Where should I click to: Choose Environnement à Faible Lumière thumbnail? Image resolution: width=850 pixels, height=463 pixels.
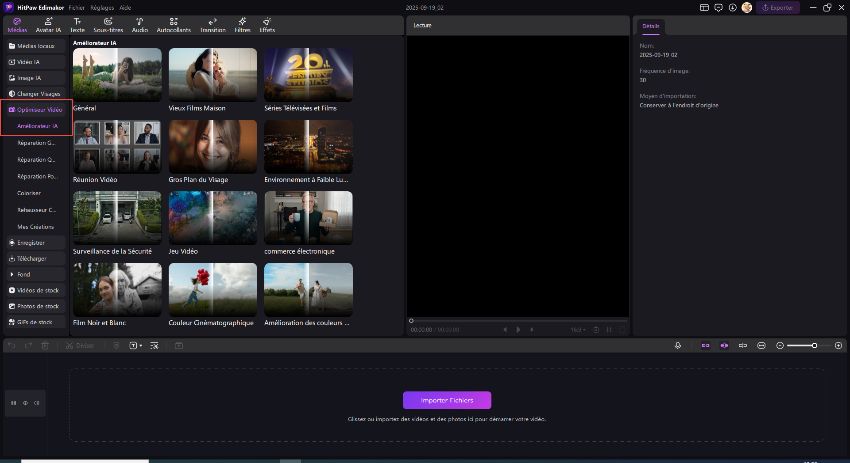(308, 146)
